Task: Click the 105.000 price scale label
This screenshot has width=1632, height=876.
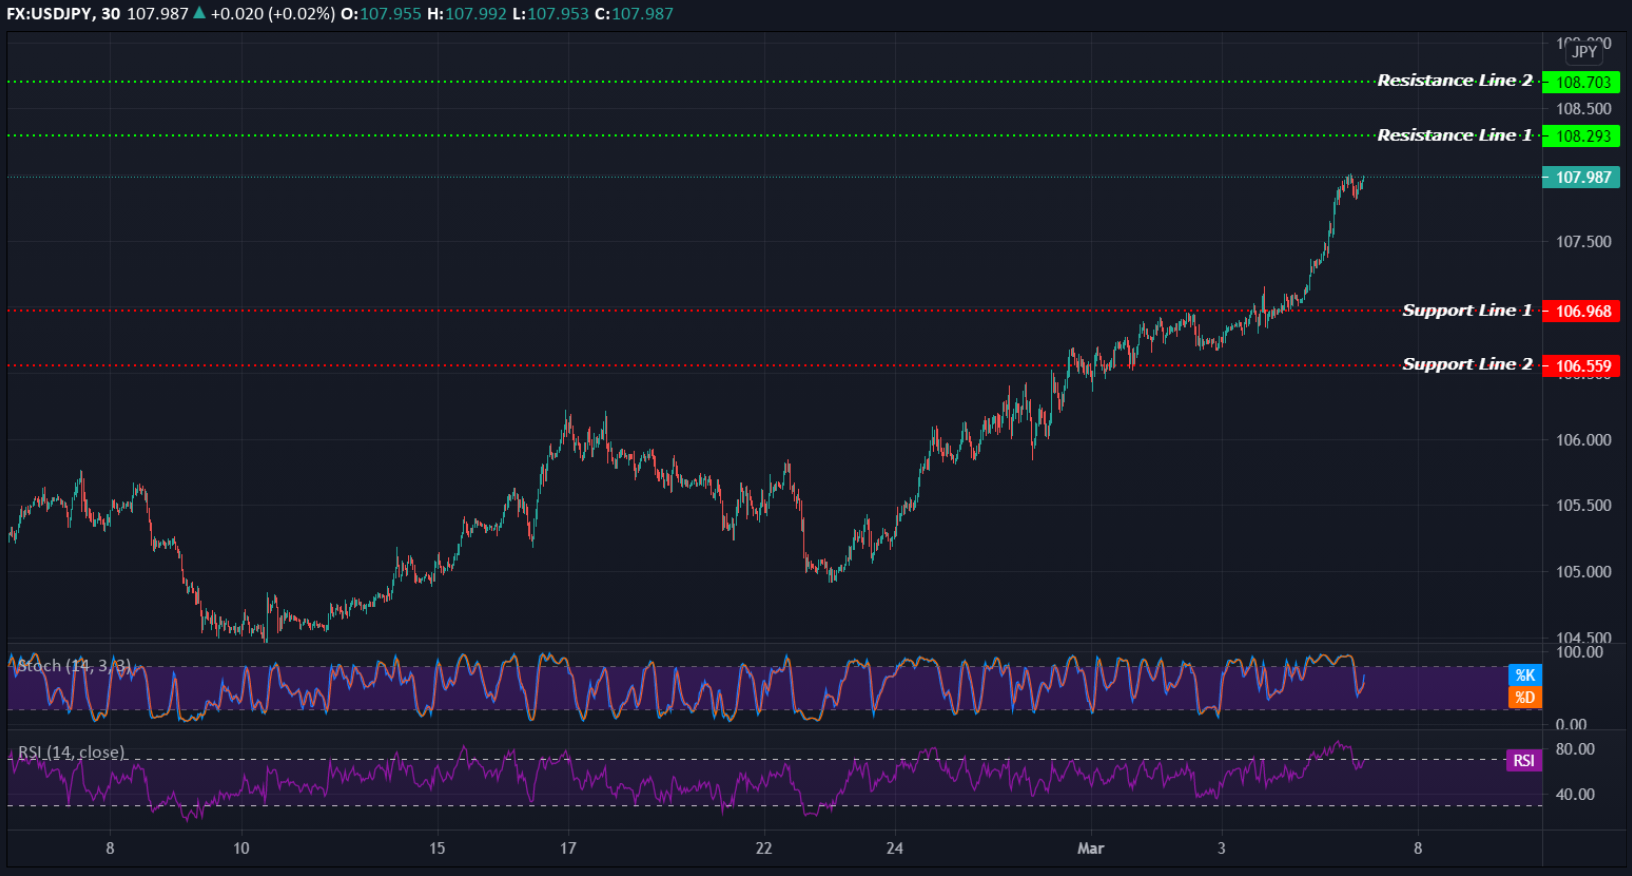Action: 1584,571
